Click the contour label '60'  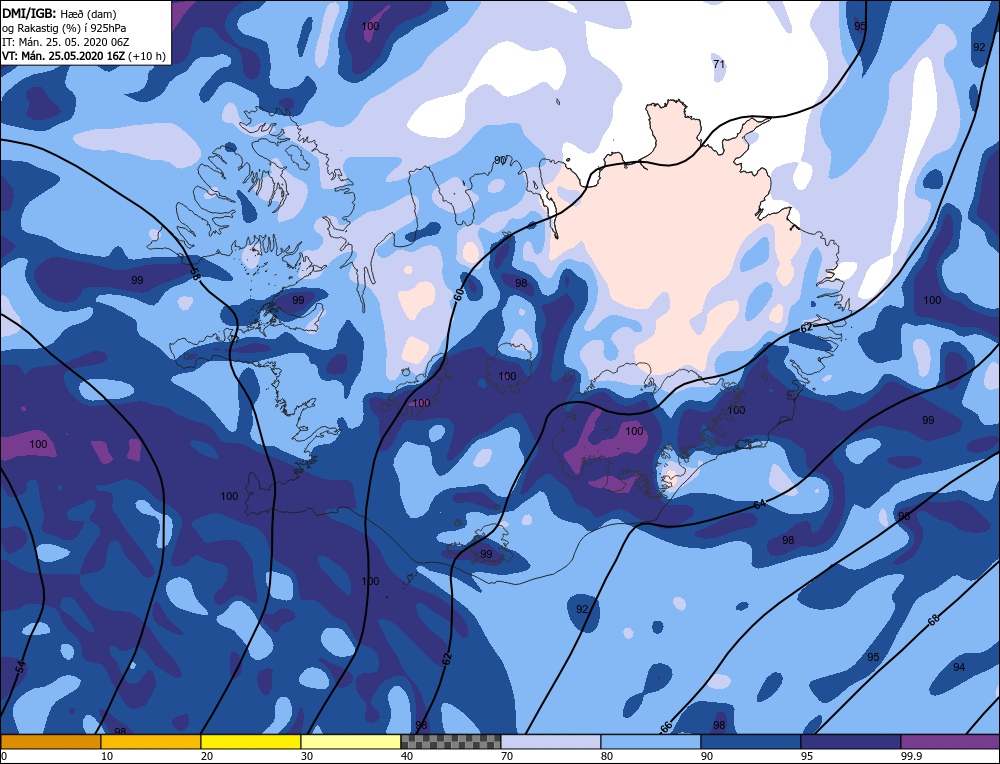point(459,294)
